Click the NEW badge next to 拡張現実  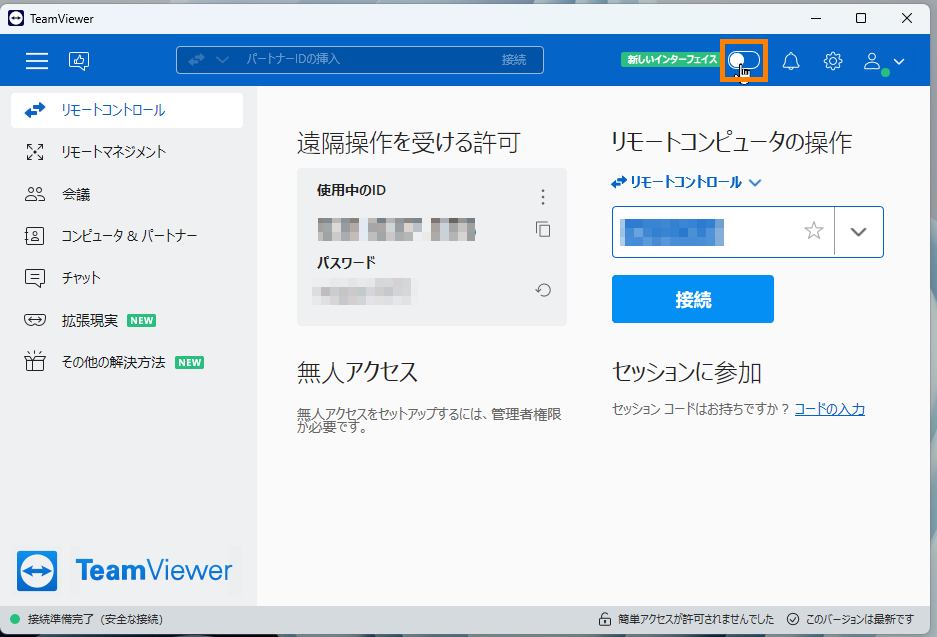click(x=142, y=320)
